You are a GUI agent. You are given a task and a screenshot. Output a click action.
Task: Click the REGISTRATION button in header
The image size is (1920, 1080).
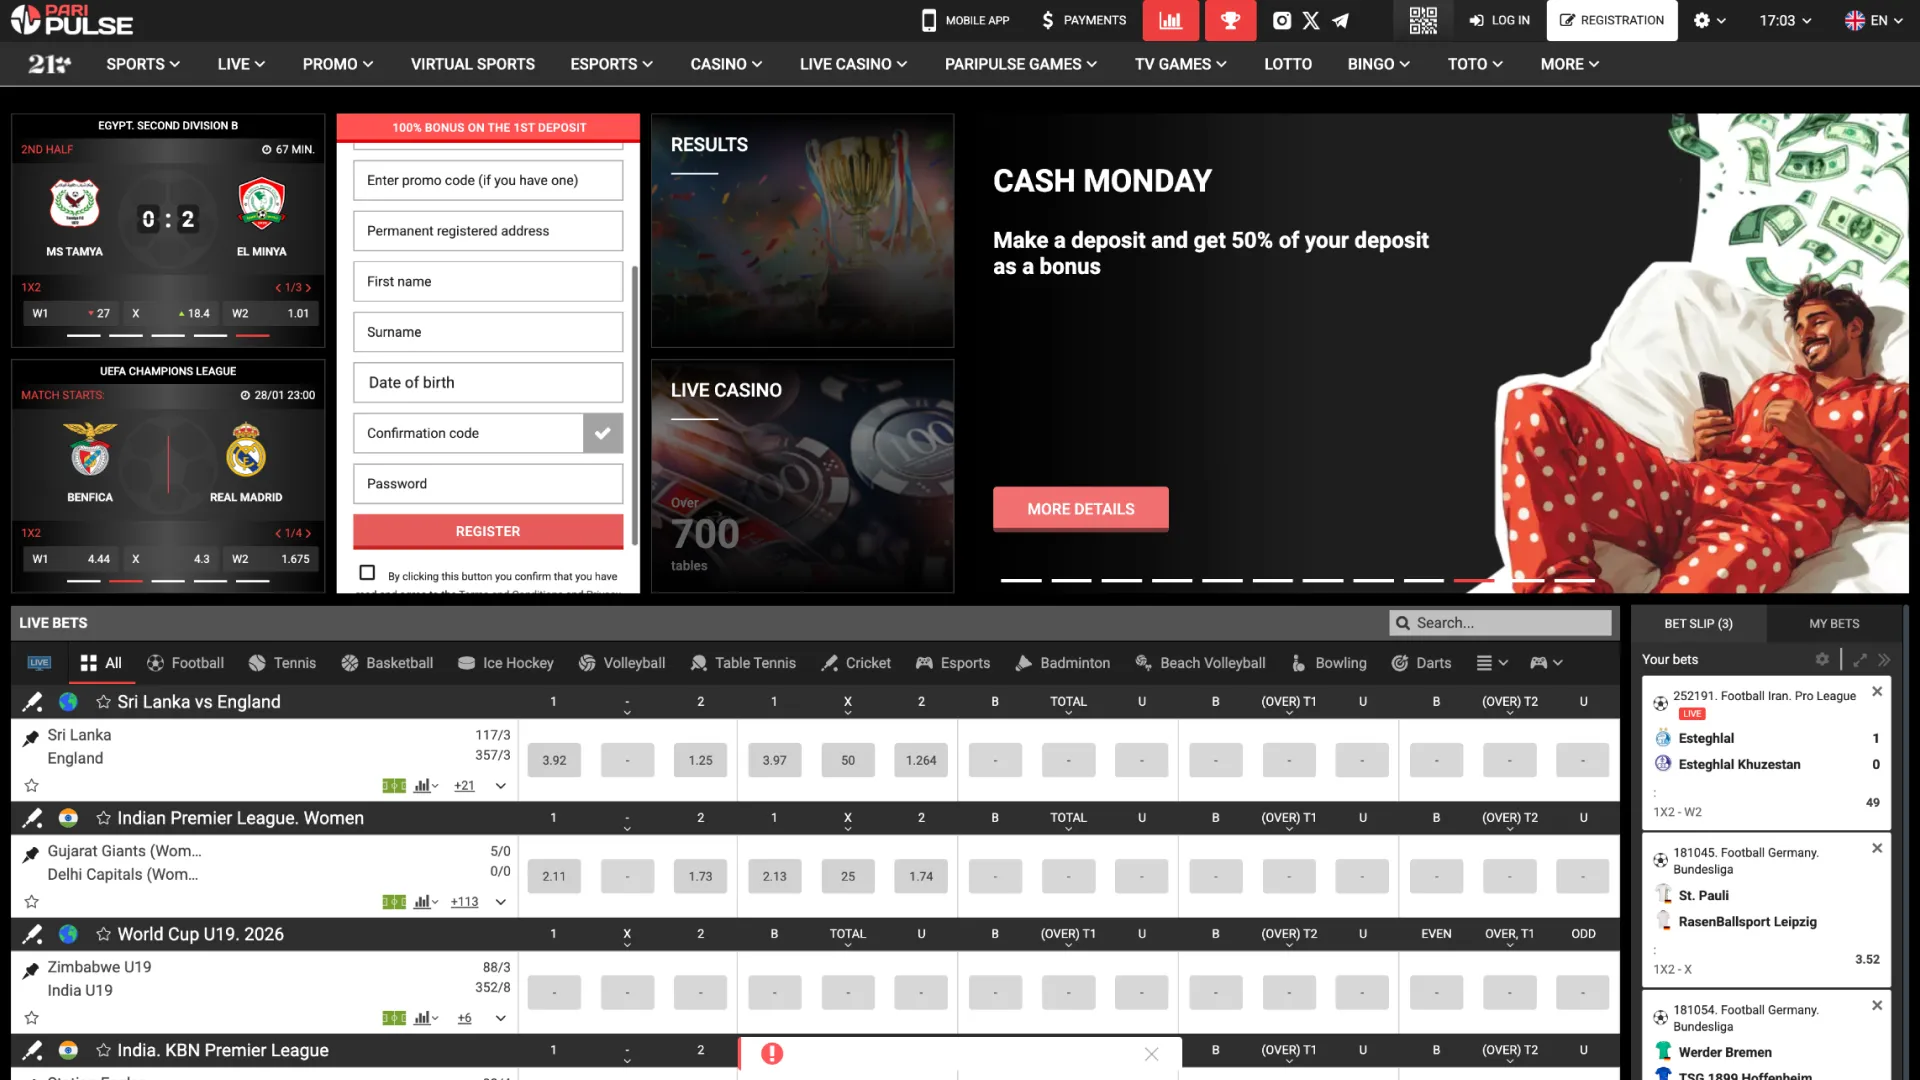point(1612,20)
